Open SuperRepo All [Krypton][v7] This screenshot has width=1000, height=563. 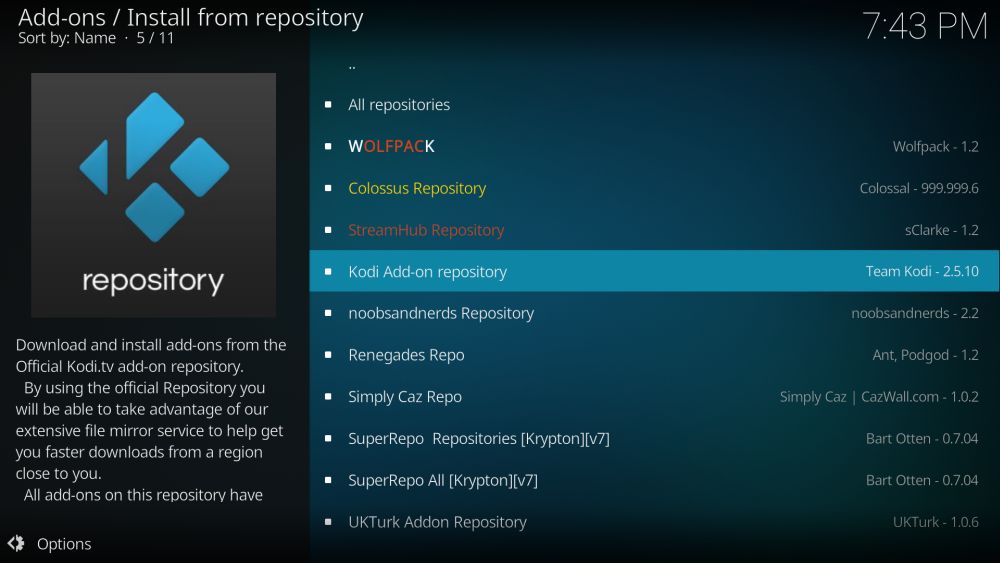click(443, 480)
